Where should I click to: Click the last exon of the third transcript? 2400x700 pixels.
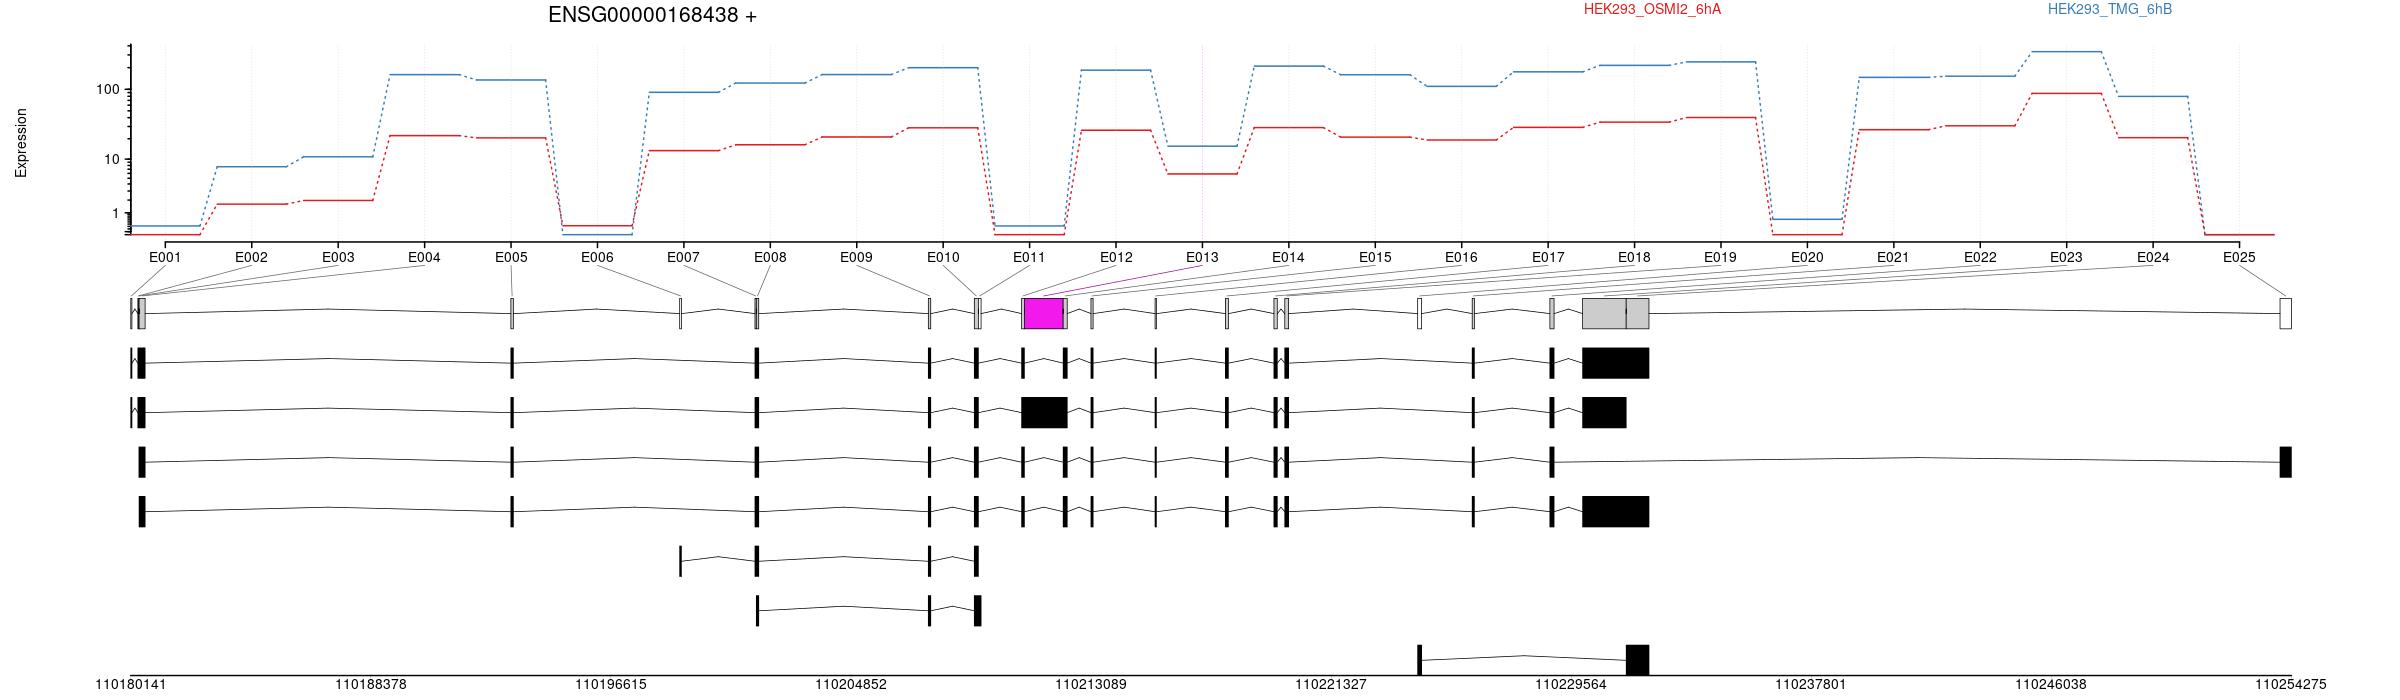pos(2285,462)
